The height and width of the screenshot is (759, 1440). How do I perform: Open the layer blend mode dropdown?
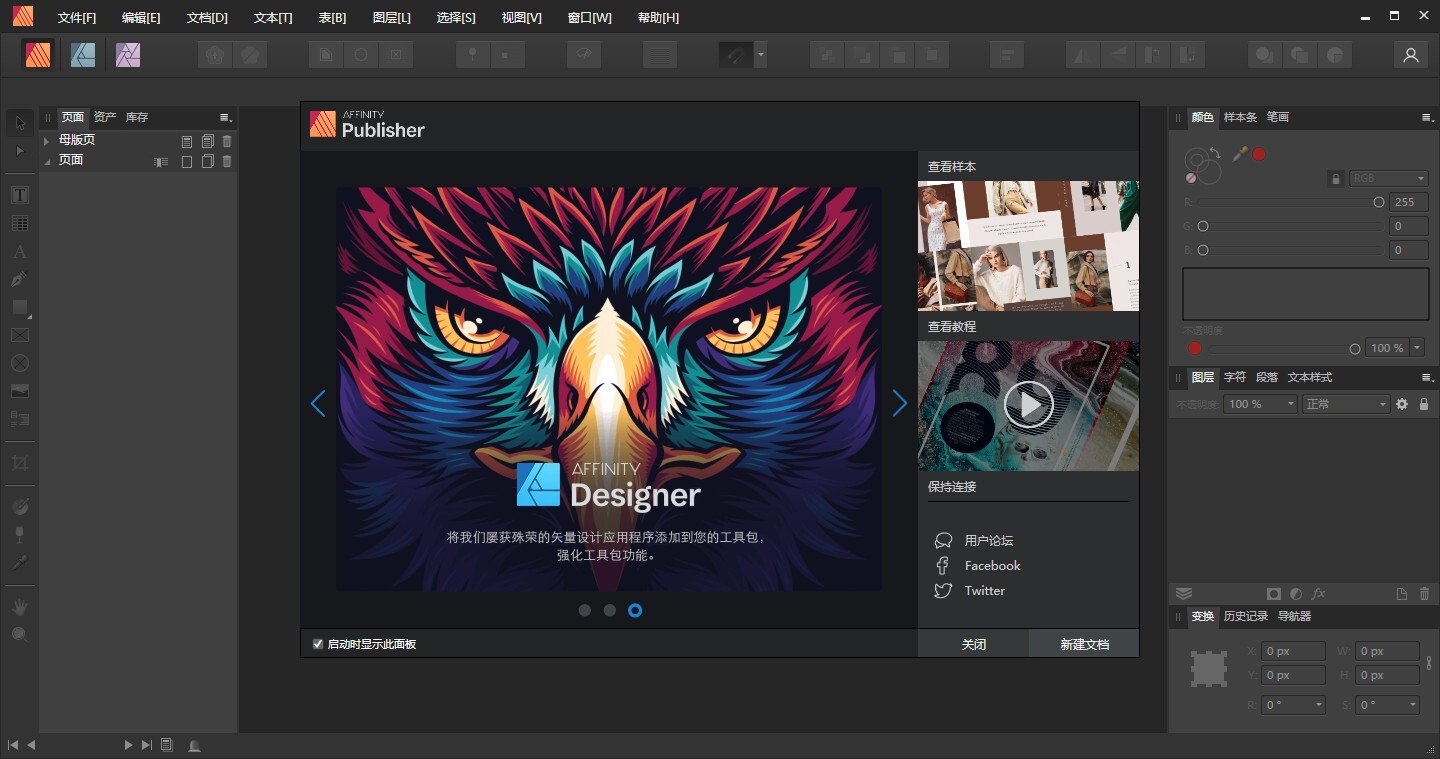pyautogui.click(x=1346, y=404)
